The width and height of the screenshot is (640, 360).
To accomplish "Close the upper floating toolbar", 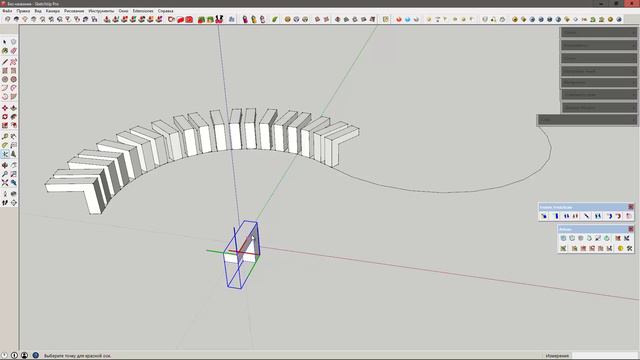I will pyautogui.click(x=631, y=207).
